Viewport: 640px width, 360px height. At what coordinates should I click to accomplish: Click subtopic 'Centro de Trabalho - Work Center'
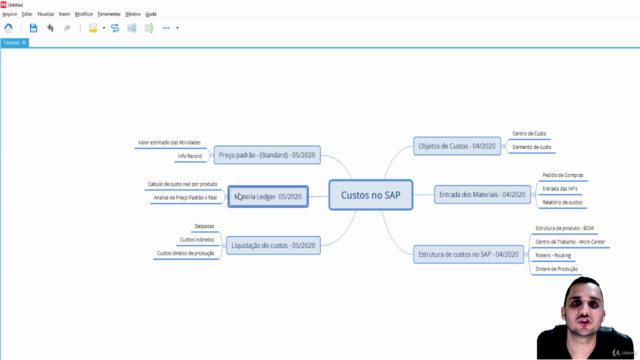click(570, 242)
